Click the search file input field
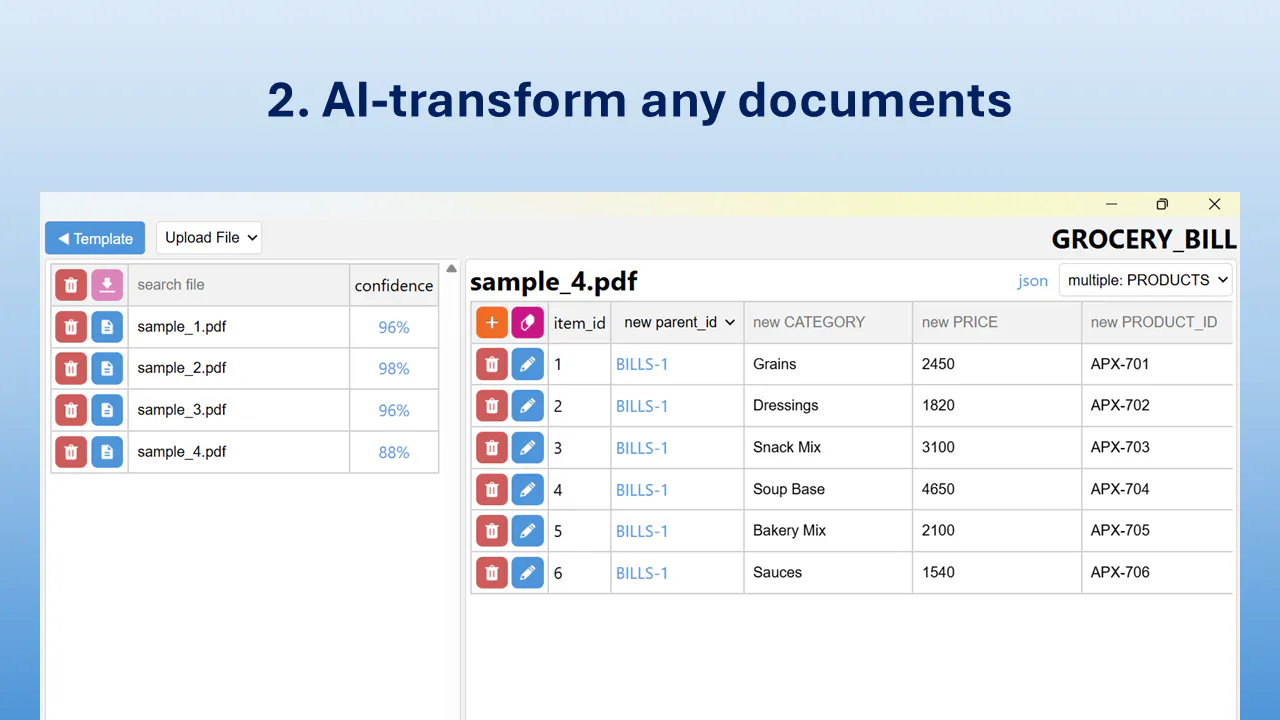This screenshot has width=1280, height=720. (x=239, y=285)
